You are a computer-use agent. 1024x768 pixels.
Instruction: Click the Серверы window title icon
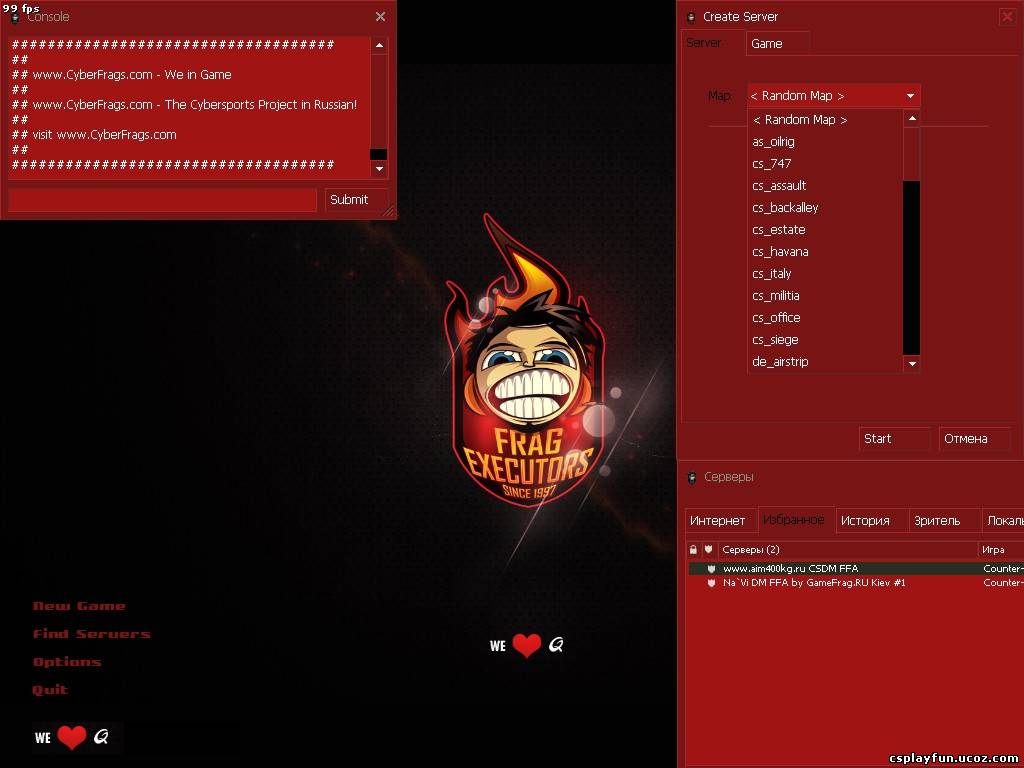(692, 477)
